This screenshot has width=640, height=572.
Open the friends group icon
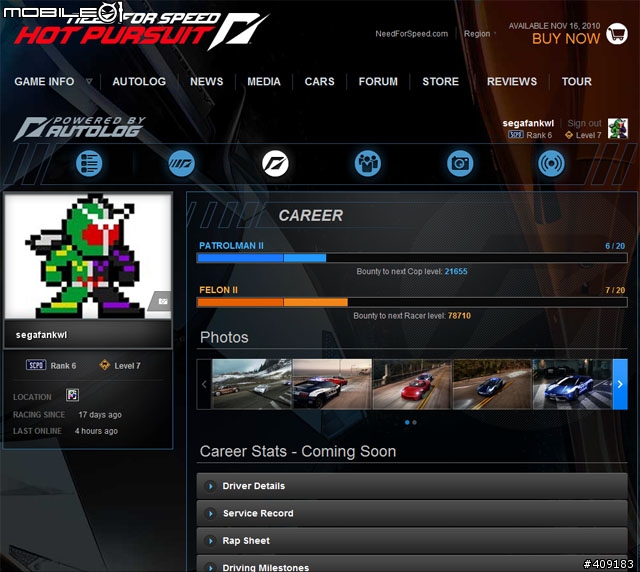[368, 163]
